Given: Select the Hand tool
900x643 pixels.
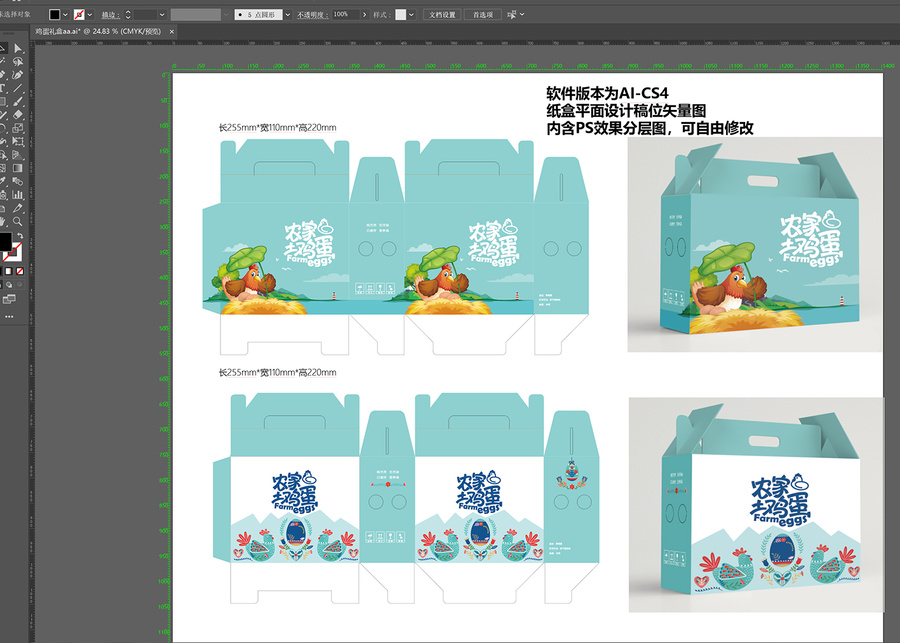Looking at the screenshot, I should tap(3, 221).
